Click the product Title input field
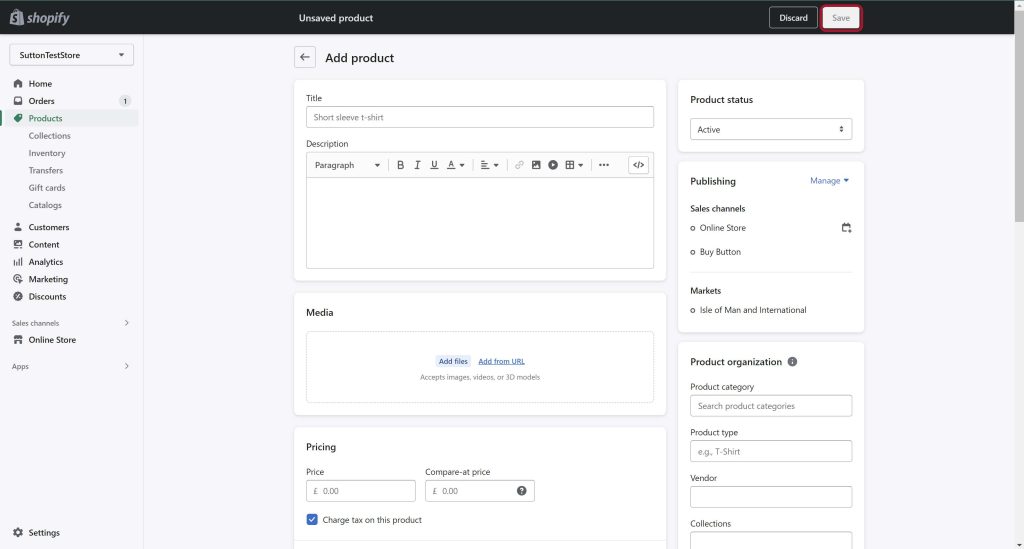Image resolution: width=1024 pixels, height=549 pixels. [480, 118]
